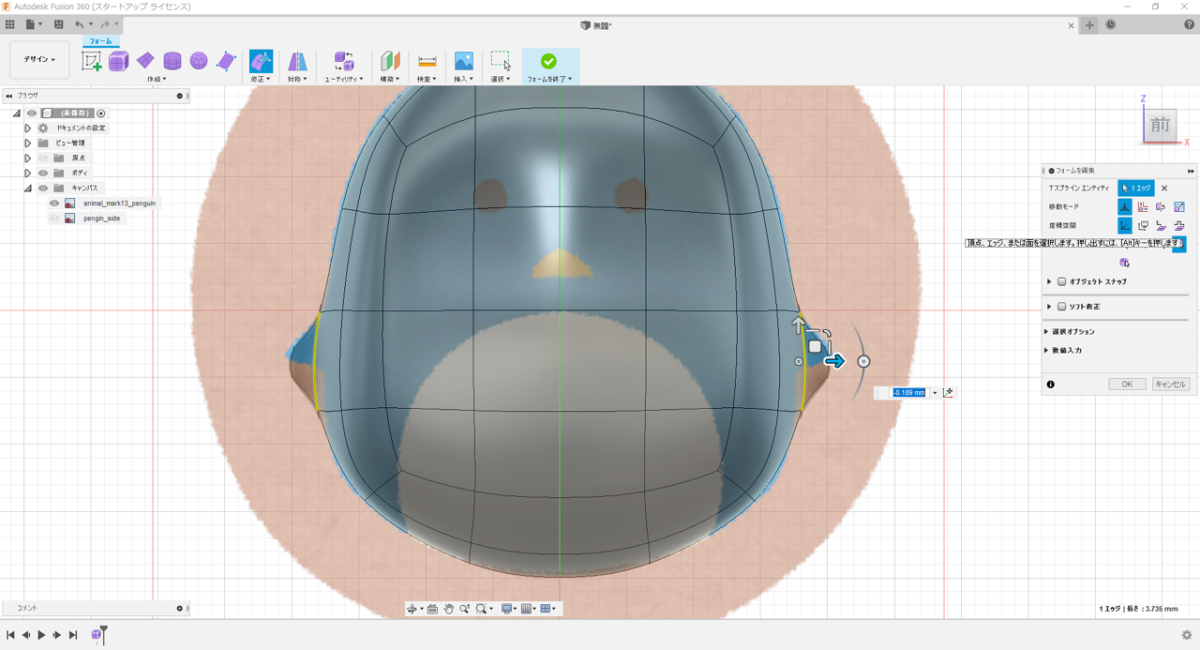Image resolution: width=1200 pixels, height=650 pixels.
Task: Expand the ドキュメントの設定 node
Action: [x=28, y=128]
